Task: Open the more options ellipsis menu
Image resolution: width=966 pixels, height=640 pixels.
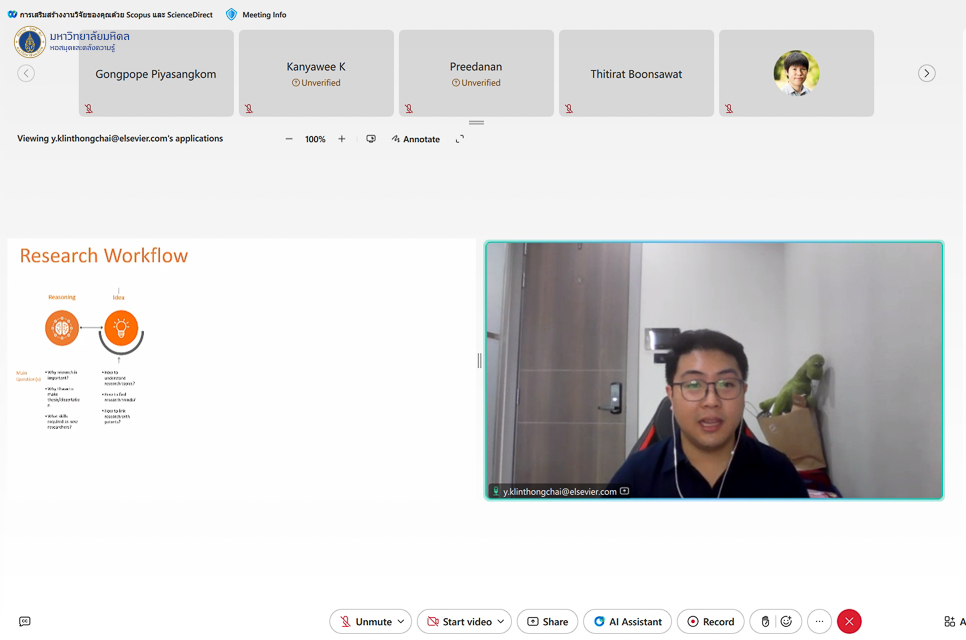Action: click(819, 621)
